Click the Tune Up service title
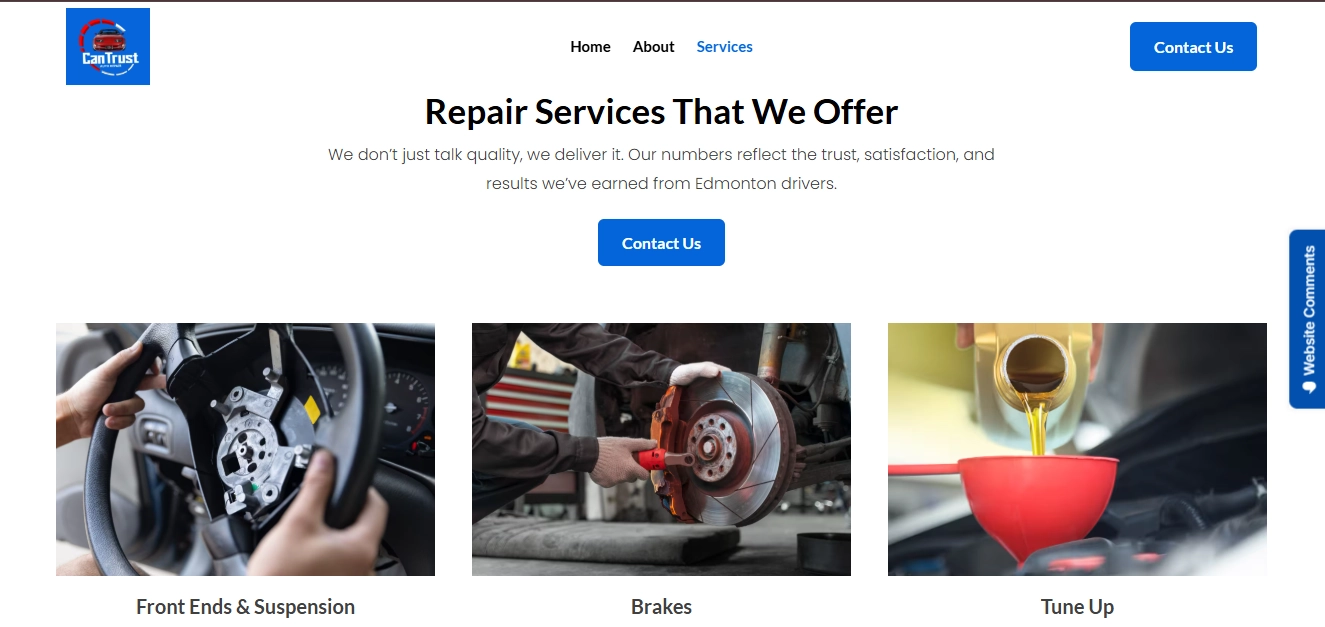This screenshot has height=627, width=1325. [1077, 607]
